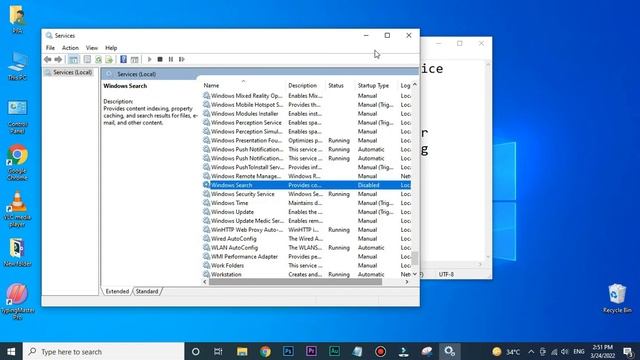640x360 pixels.
Task: Select the Windows Security Service row
Action: tap(307, 194)
